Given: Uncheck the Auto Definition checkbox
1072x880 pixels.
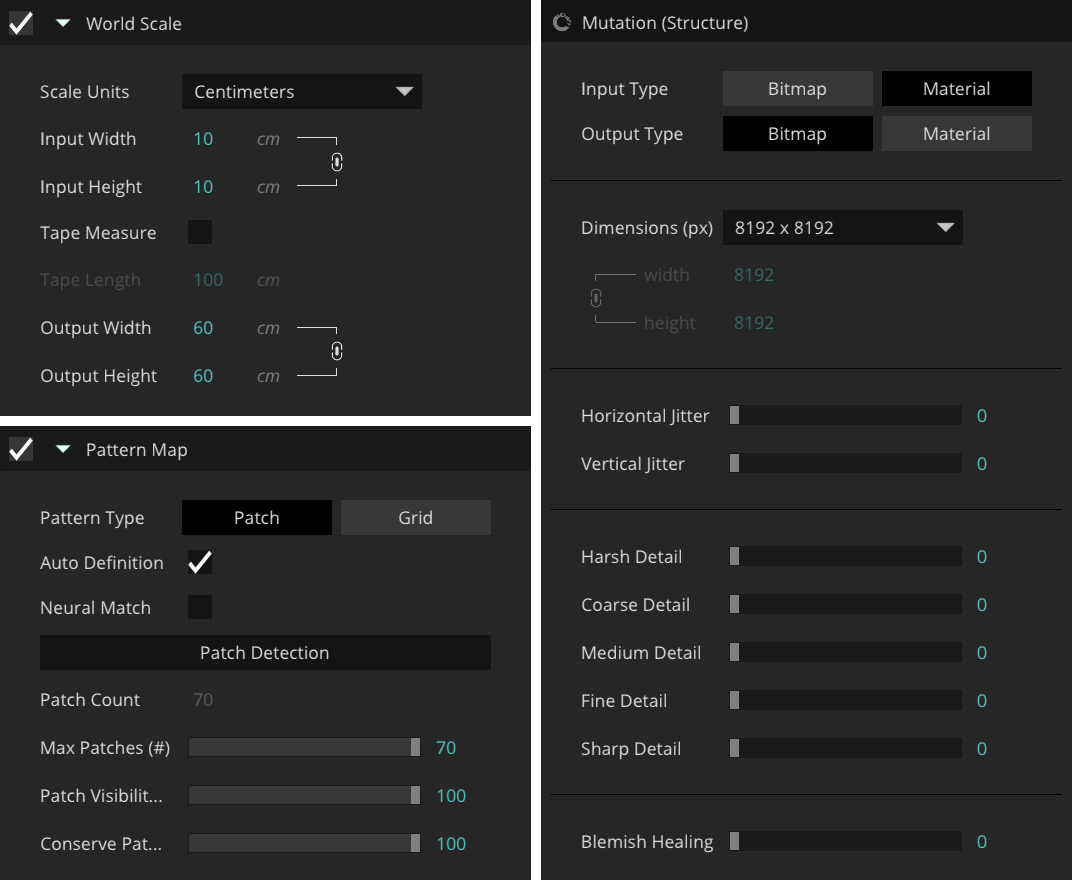Looking at the screenshot, I should (200, 563).
